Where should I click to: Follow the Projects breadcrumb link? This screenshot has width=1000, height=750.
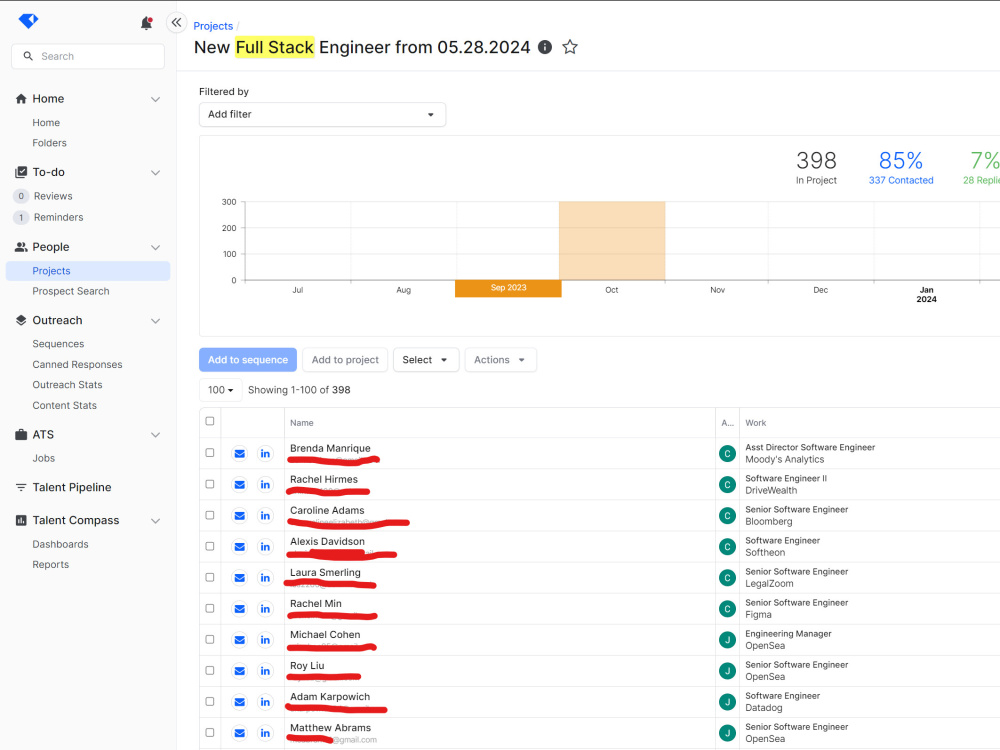pos(213,26)
